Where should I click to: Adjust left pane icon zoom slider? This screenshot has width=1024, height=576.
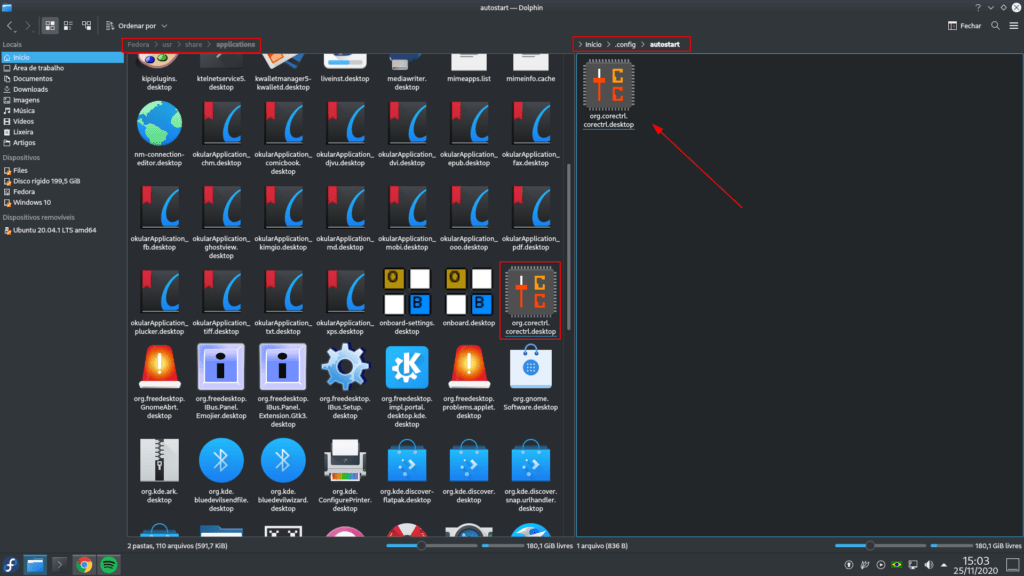(x=422, y=546)
